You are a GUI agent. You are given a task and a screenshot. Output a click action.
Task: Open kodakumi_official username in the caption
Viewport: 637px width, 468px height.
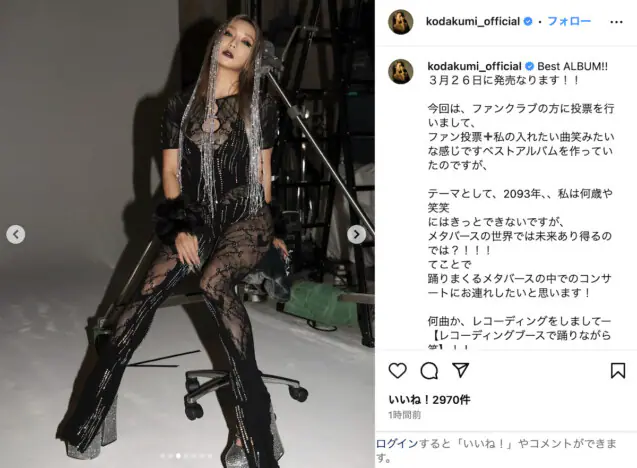(474, 66)
